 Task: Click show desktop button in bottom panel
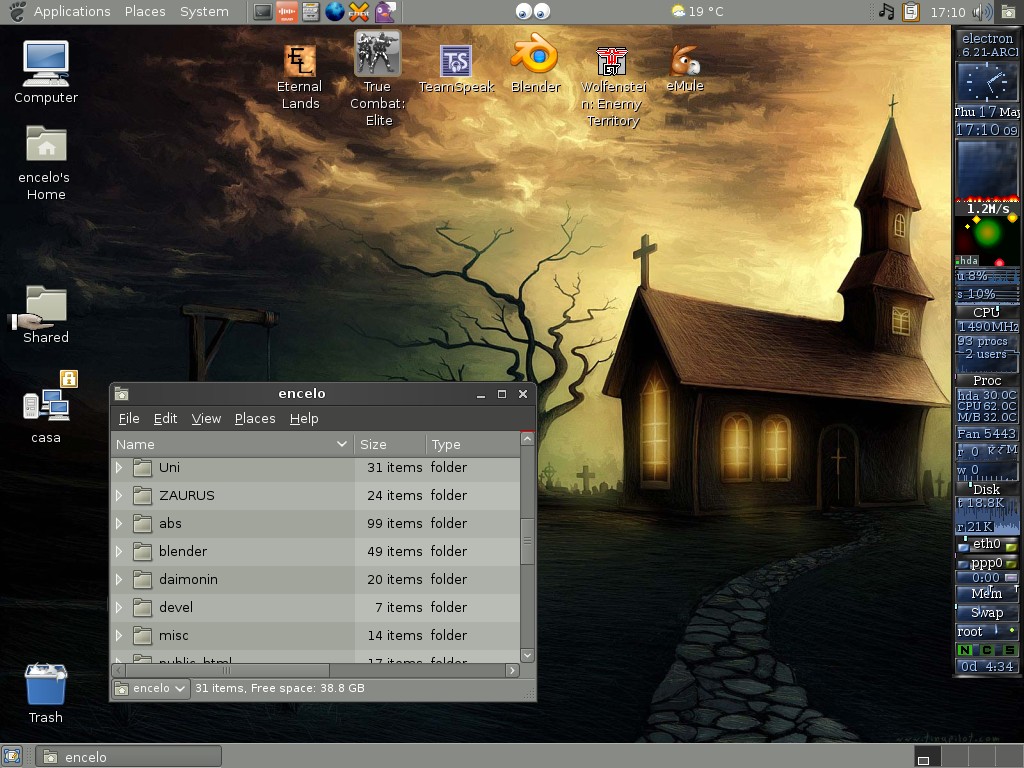point(12,756)
